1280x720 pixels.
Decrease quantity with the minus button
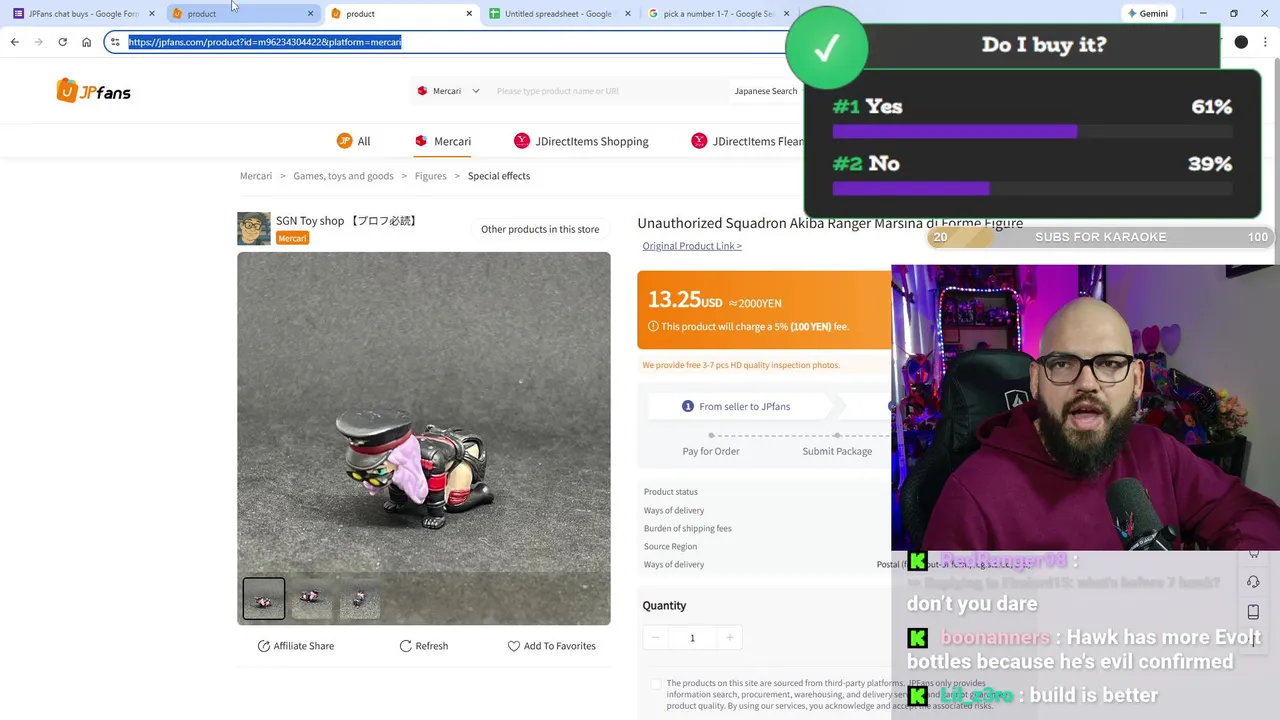pos(655,638)
